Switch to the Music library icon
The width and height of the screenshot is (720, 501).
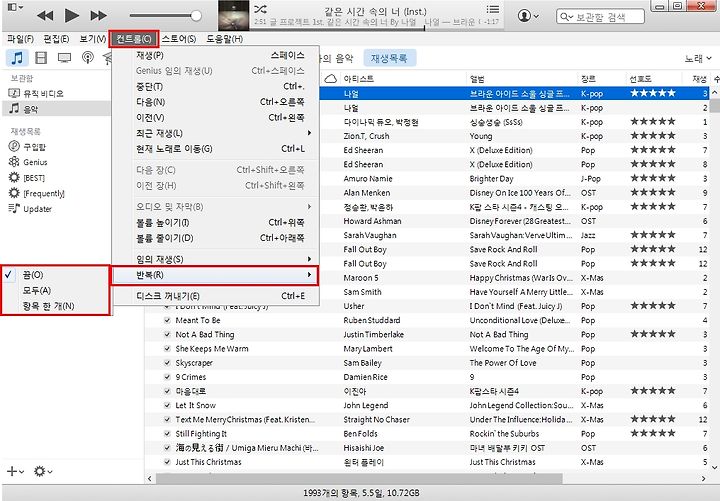point(17,58)
